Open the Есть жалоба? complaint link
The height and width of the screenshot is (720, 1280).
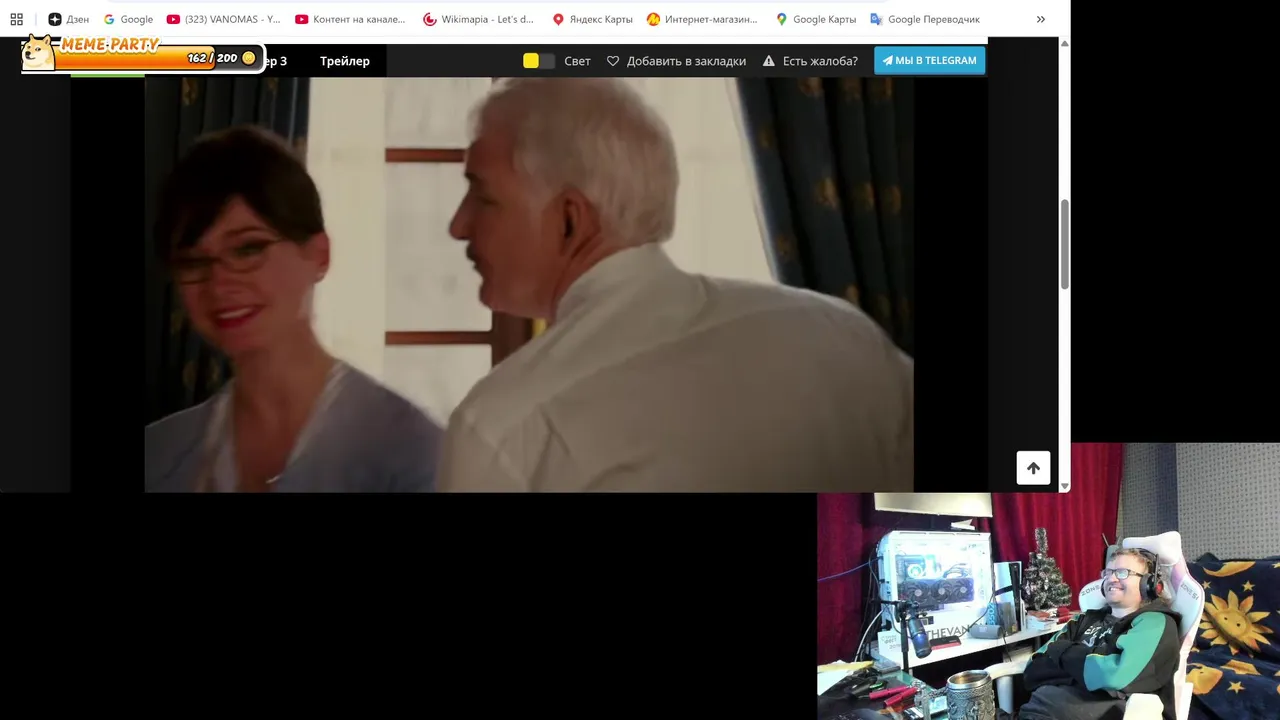click(x=810, y=61)
